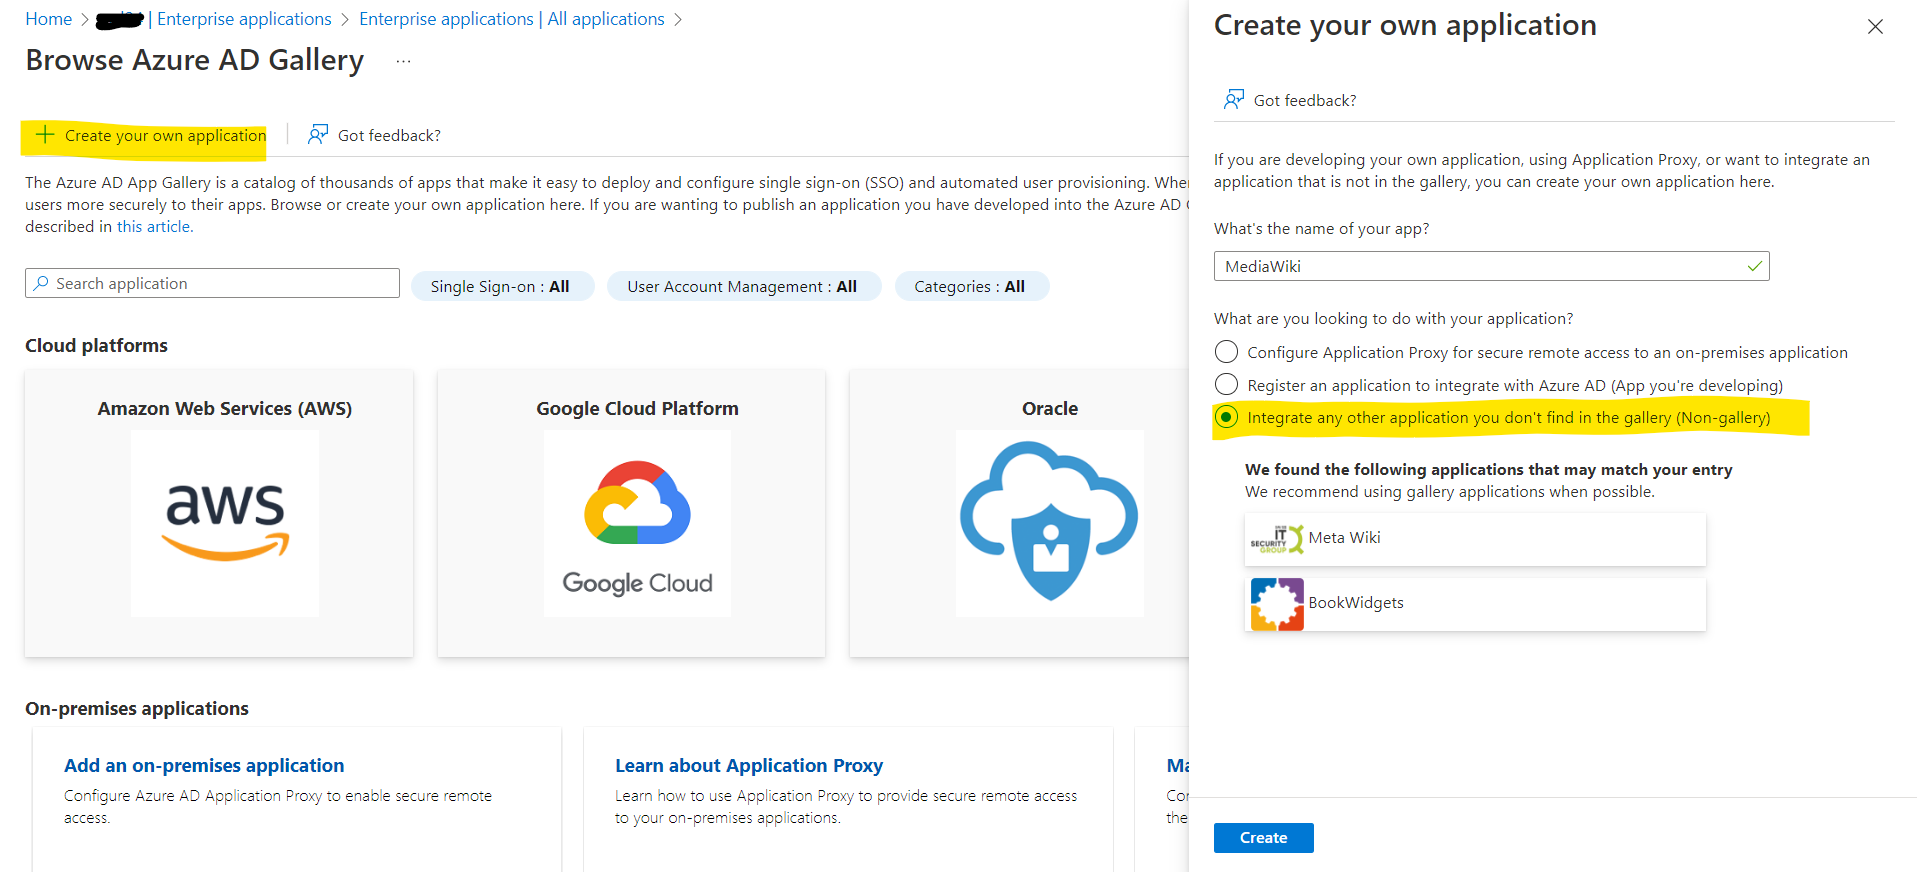This screenshot has height=872, width=1917.
Task: Click Create your own application
Action: click(151, 135)
